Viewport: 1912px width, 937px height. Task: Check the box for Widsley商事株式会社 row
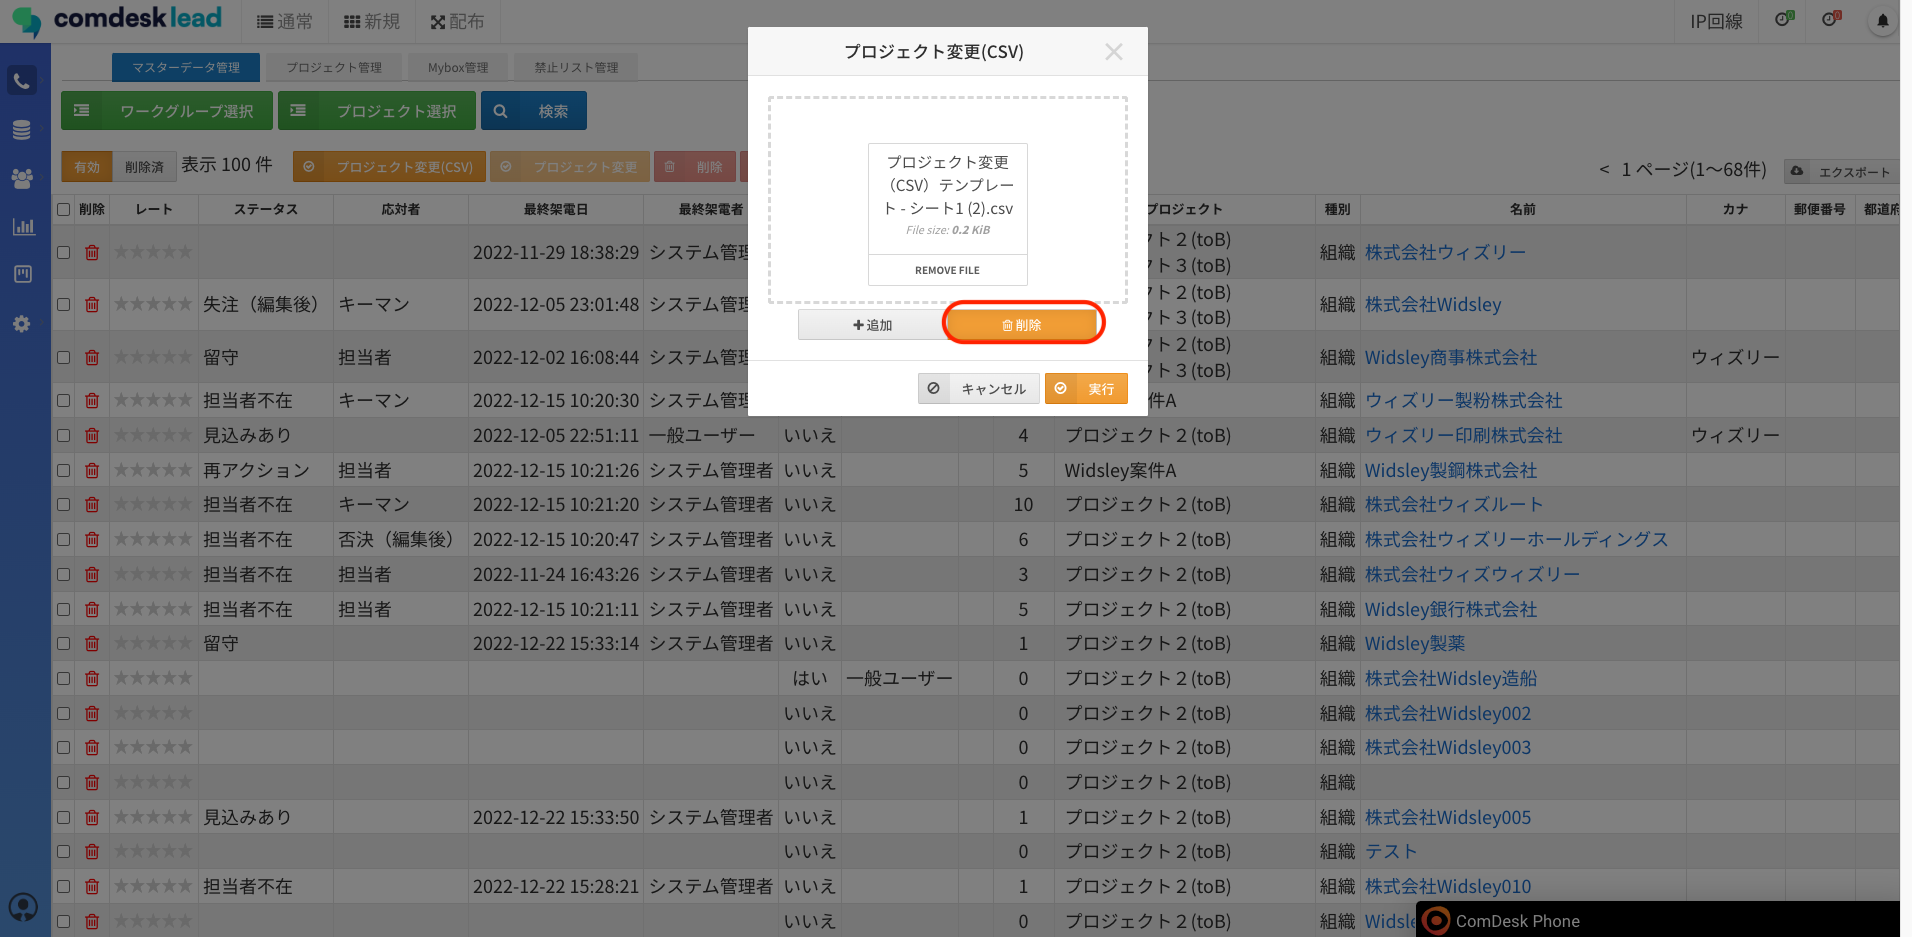(64, 357)
